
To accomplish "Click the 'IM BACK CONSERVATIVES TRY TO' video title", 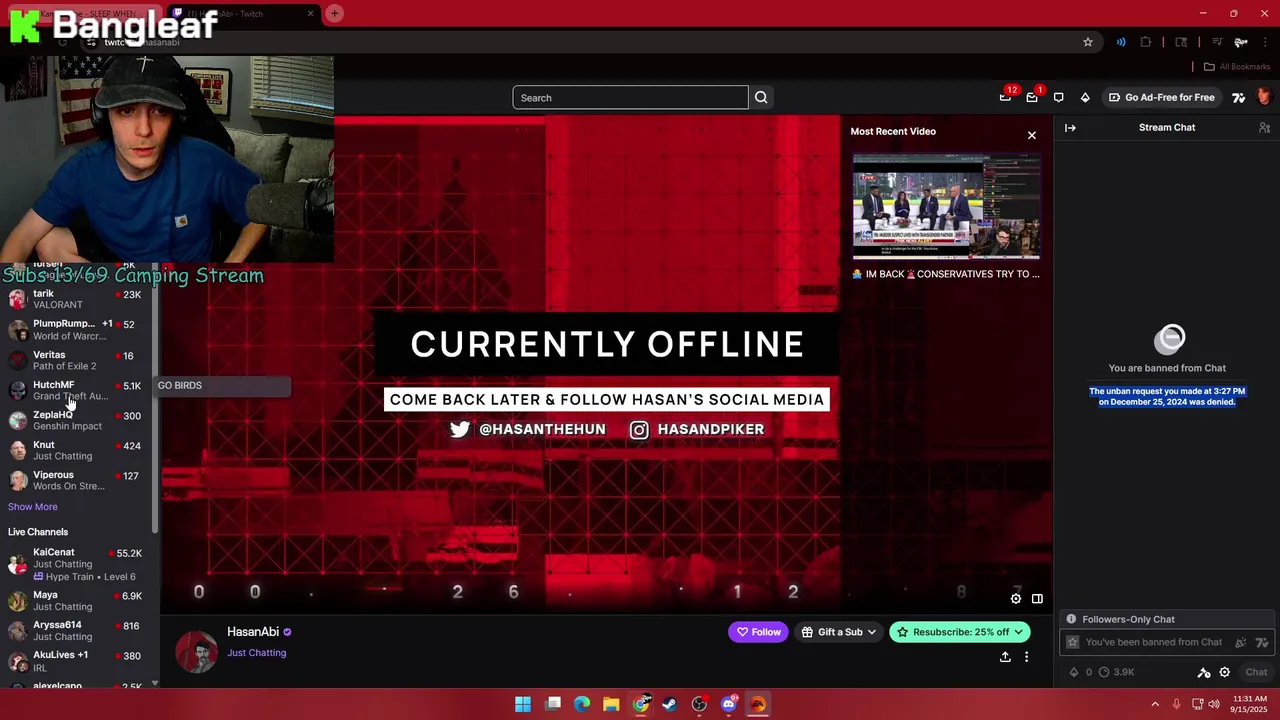I will 946,274.
